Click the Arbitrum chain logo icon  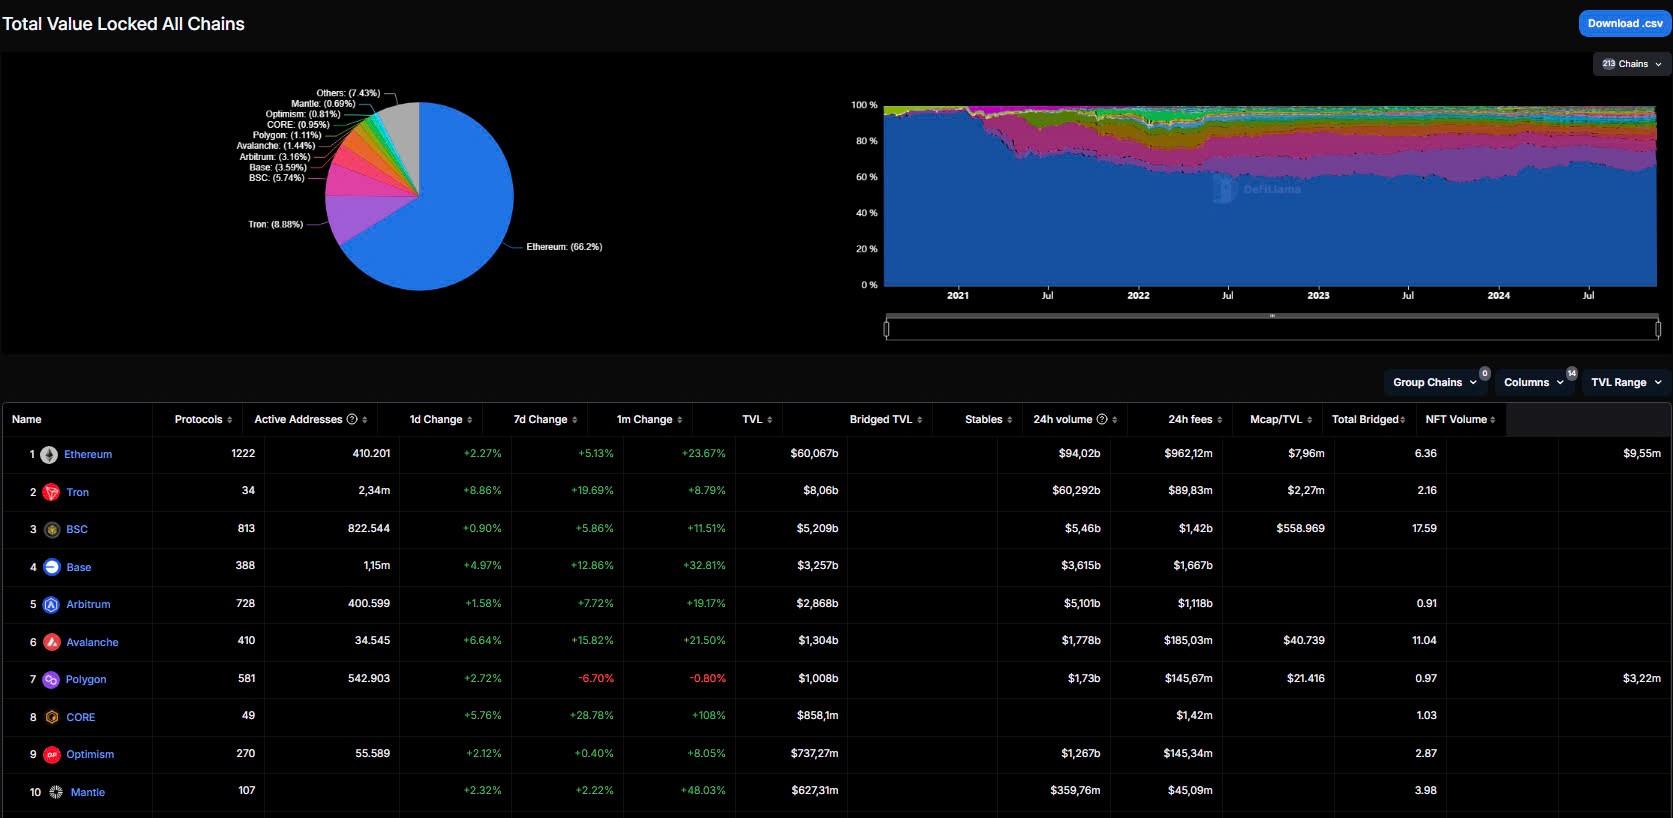pyautogui.click(x=51, y=605)
